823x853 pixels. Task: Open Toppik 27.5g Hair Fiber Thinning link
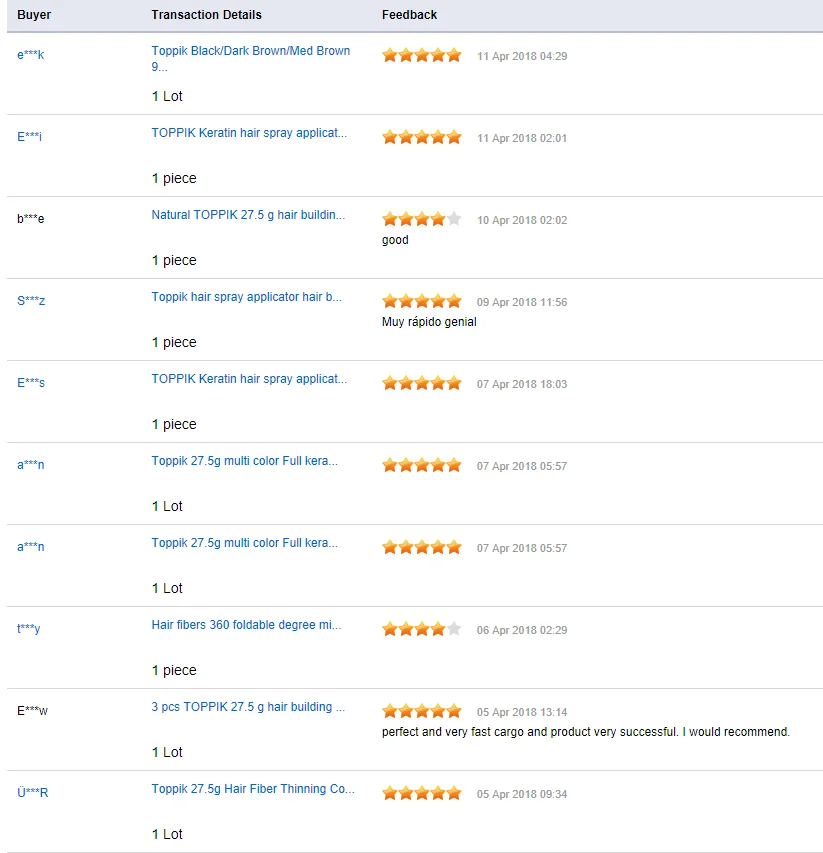(253, 789)
